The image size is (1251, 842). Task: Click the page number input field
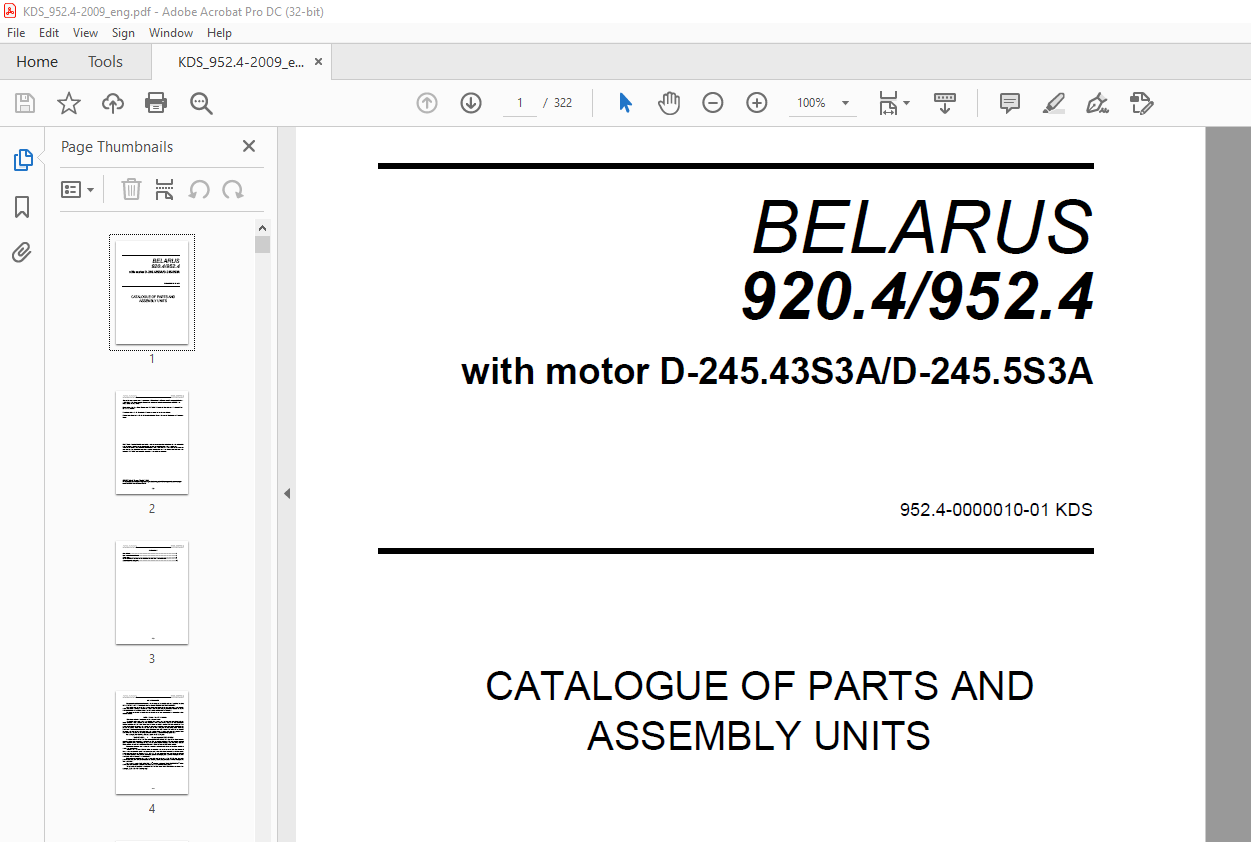coord(520,103)
